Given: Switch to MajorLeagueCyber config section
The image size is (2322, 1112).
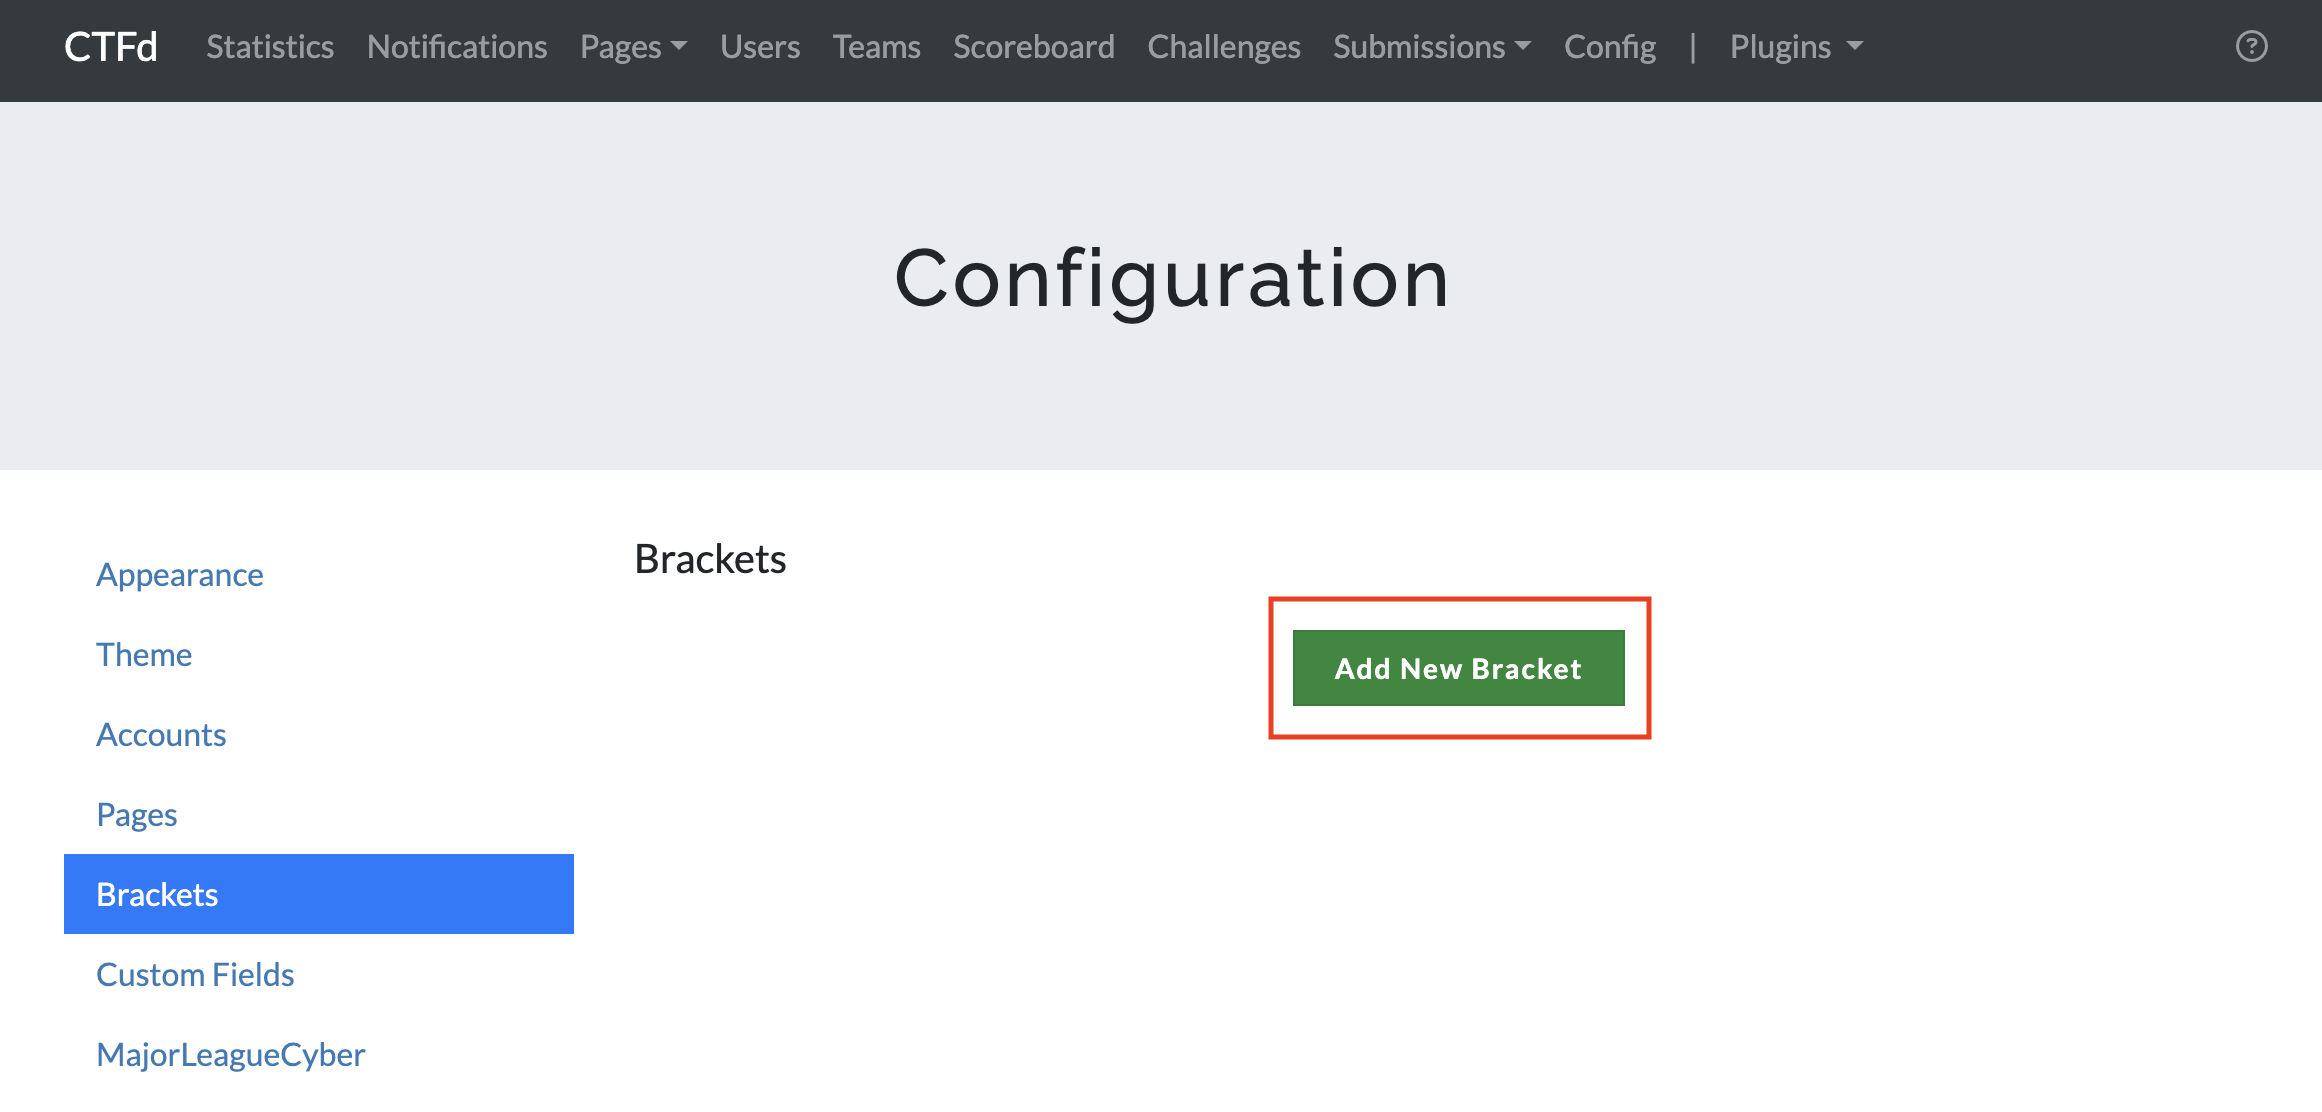Looking at the screenshot, I should coord(231,1055).
